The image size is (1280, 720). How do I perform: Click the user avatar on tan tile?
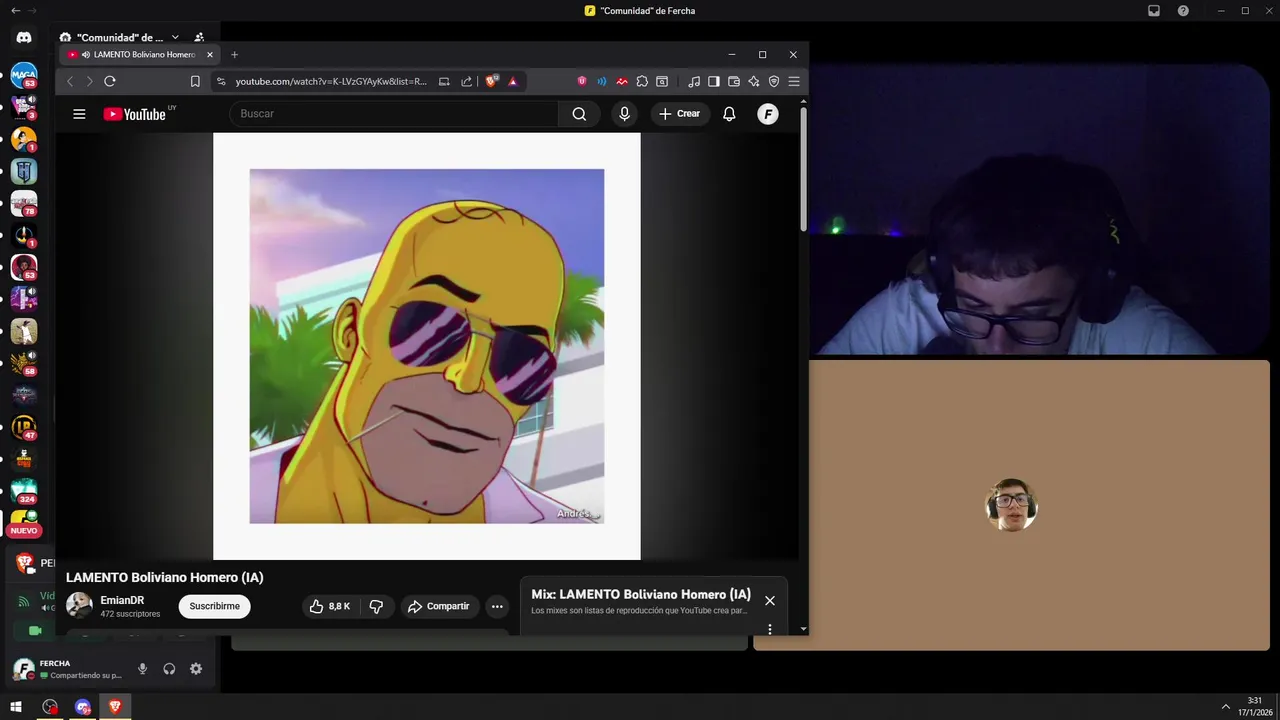pyautogui.click(x=1011, y=505)
